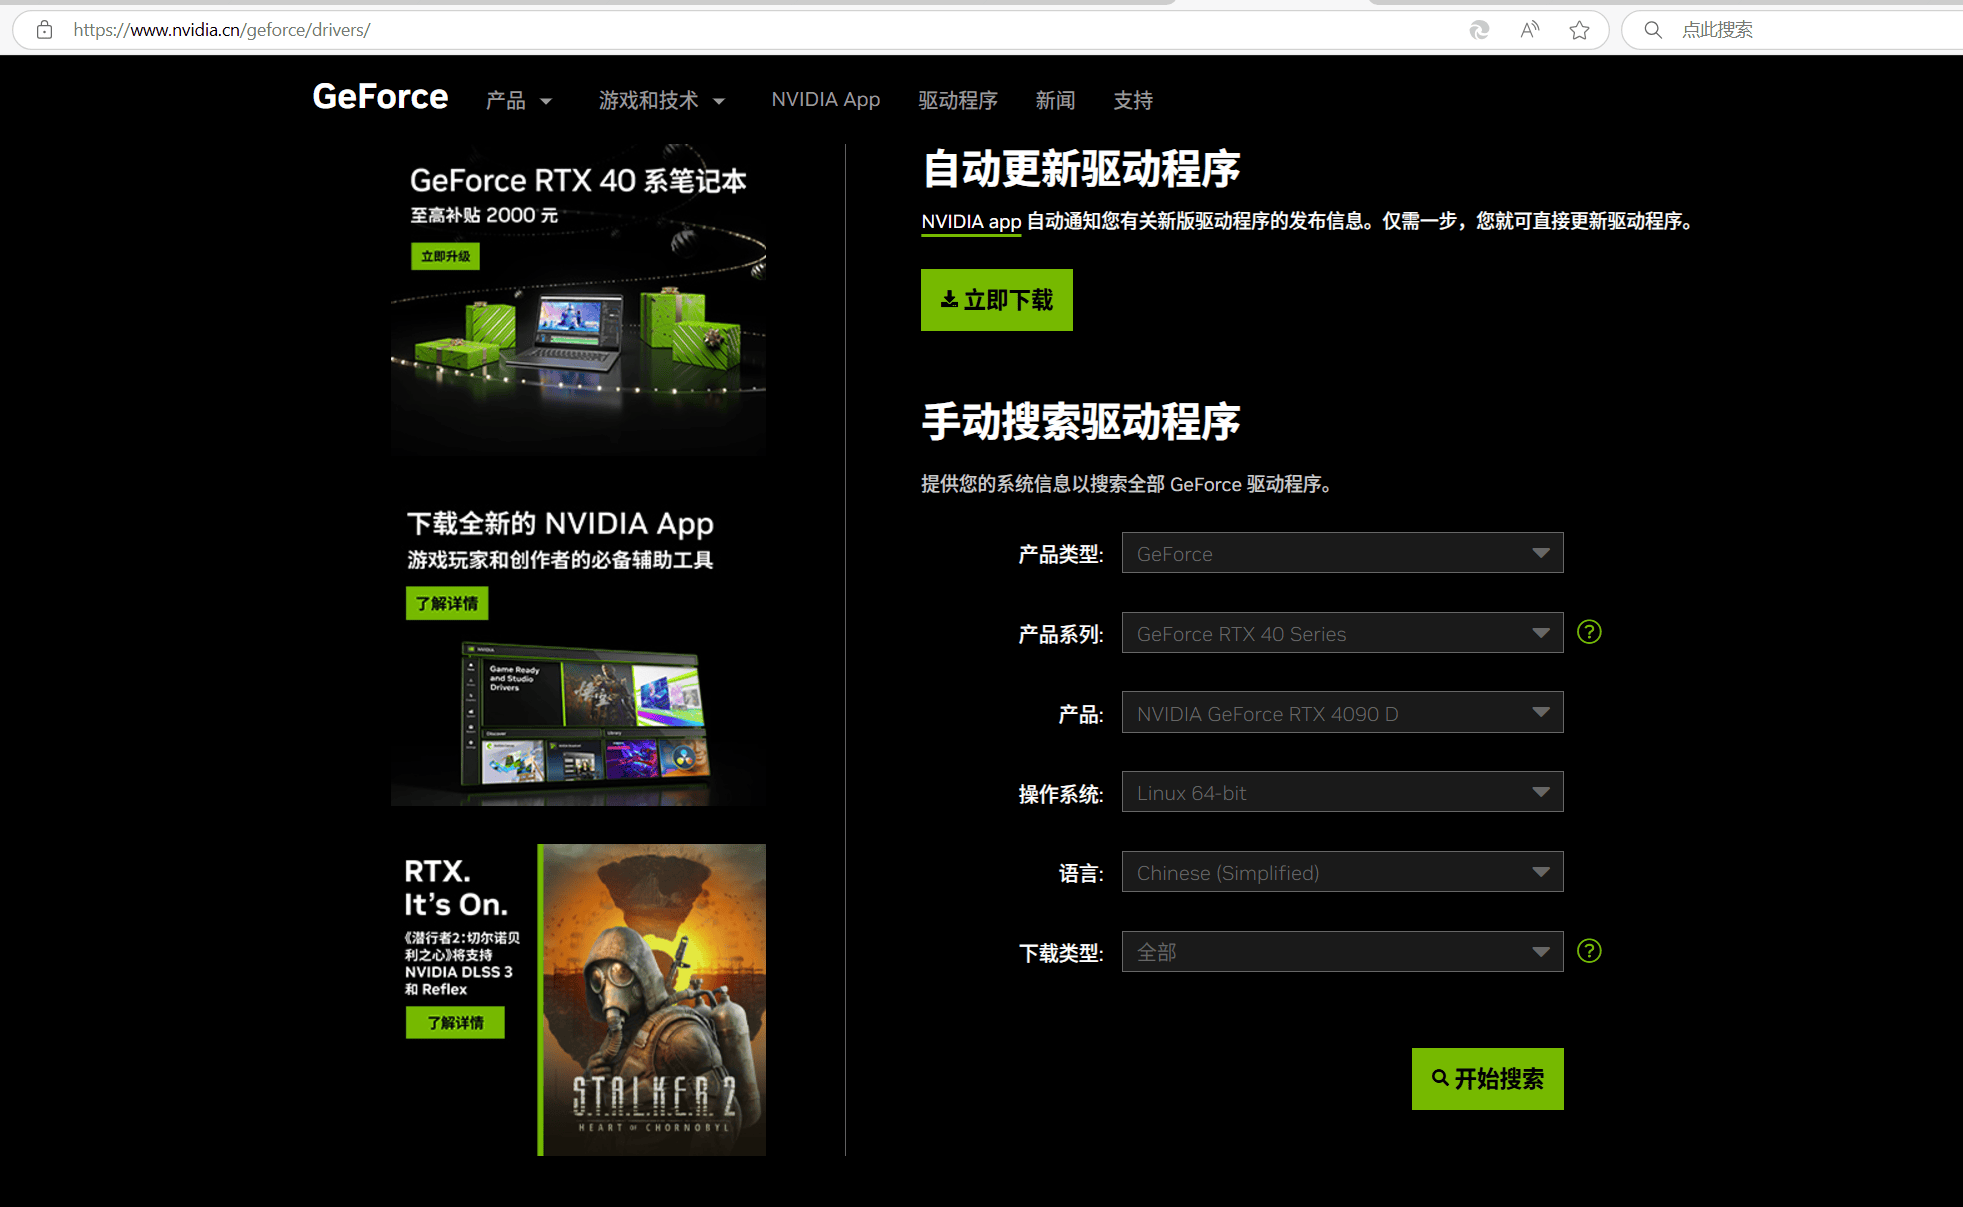1963x1207 pixels.
Task: Add page to favorites with star icon
Action: pyautogui.click(x=1579, y=30)
